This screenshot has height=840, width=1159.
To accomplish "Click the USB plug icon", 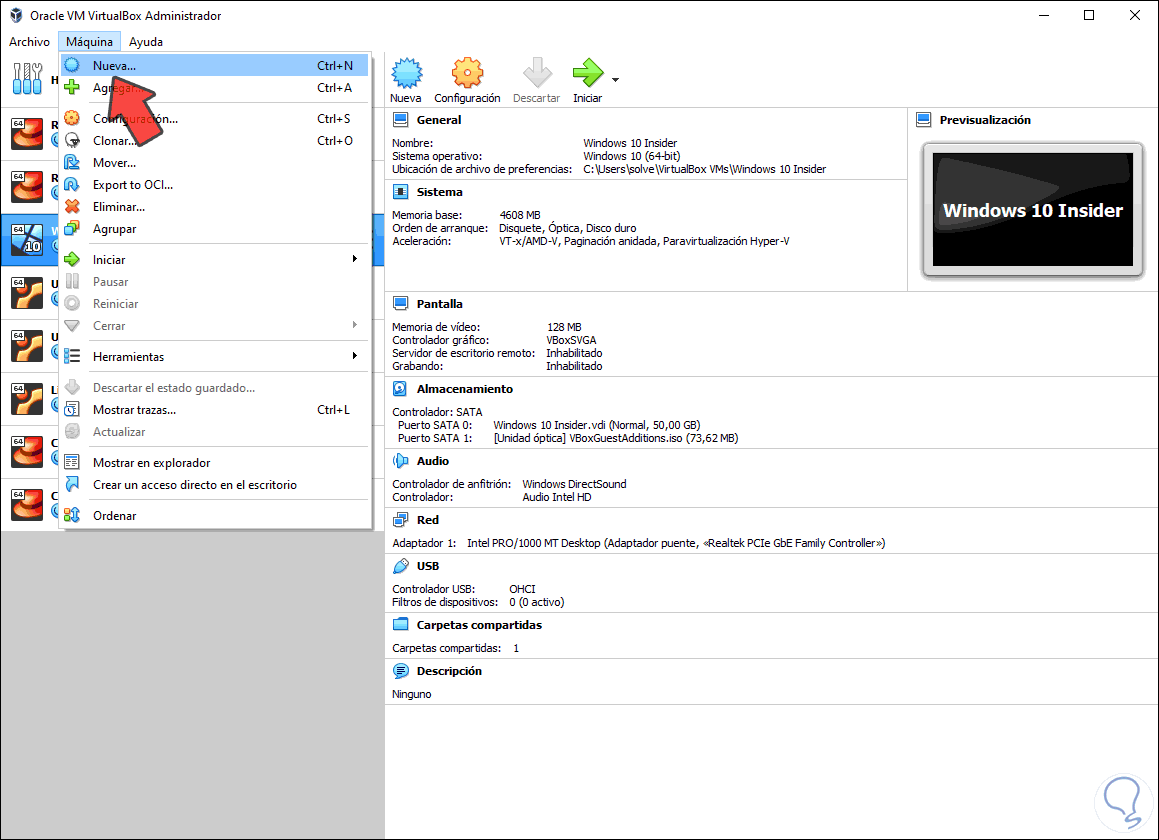I will [400, 566].
